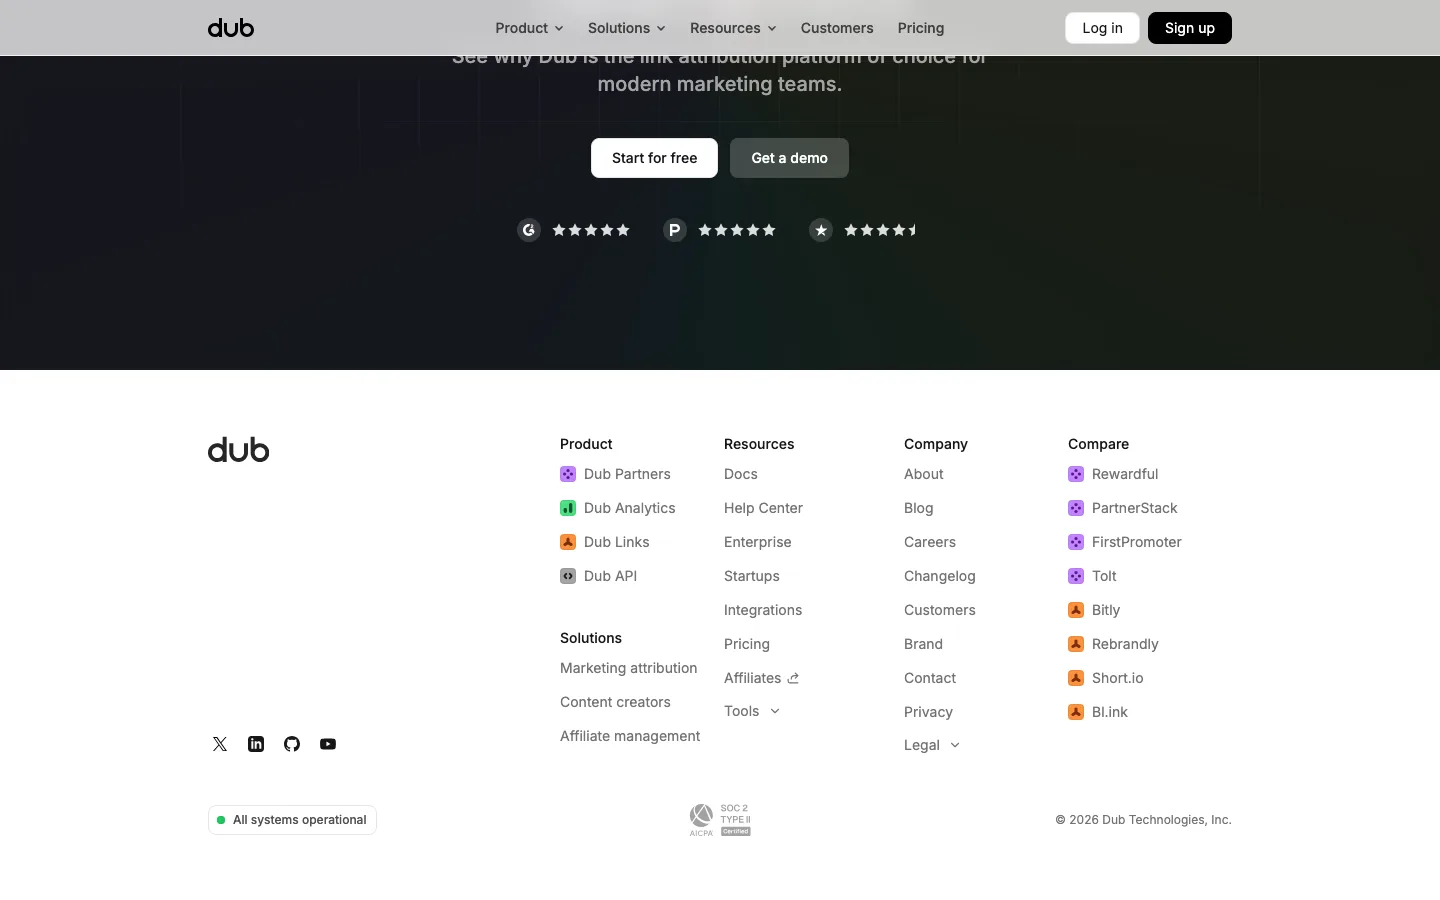
Task: Open the Content creators link
Action: [615, 702]
